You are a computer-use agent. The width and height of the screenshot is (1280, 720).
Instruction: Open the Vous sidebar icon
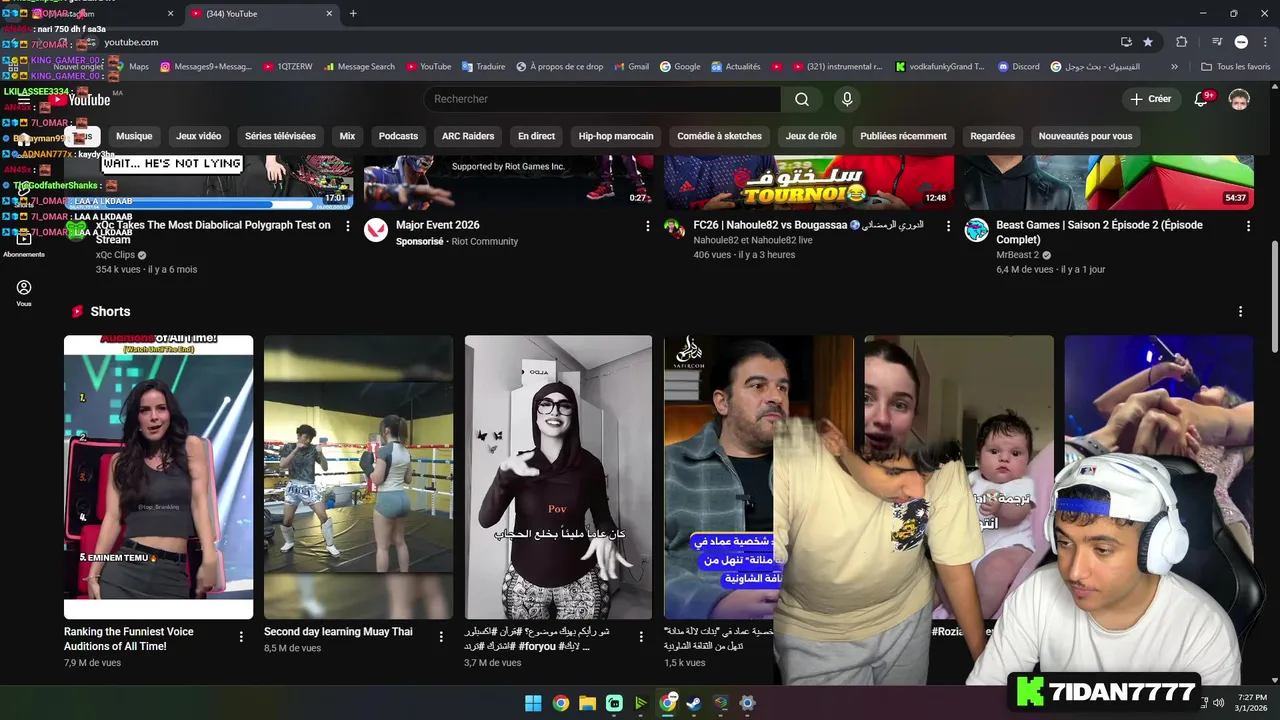[x=24, y=293]
